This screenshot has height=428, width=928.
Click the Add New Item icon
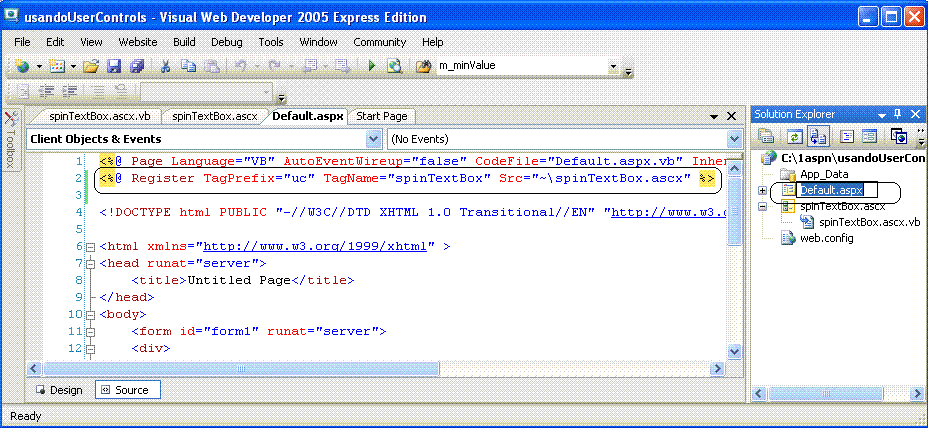coord(57,66)
